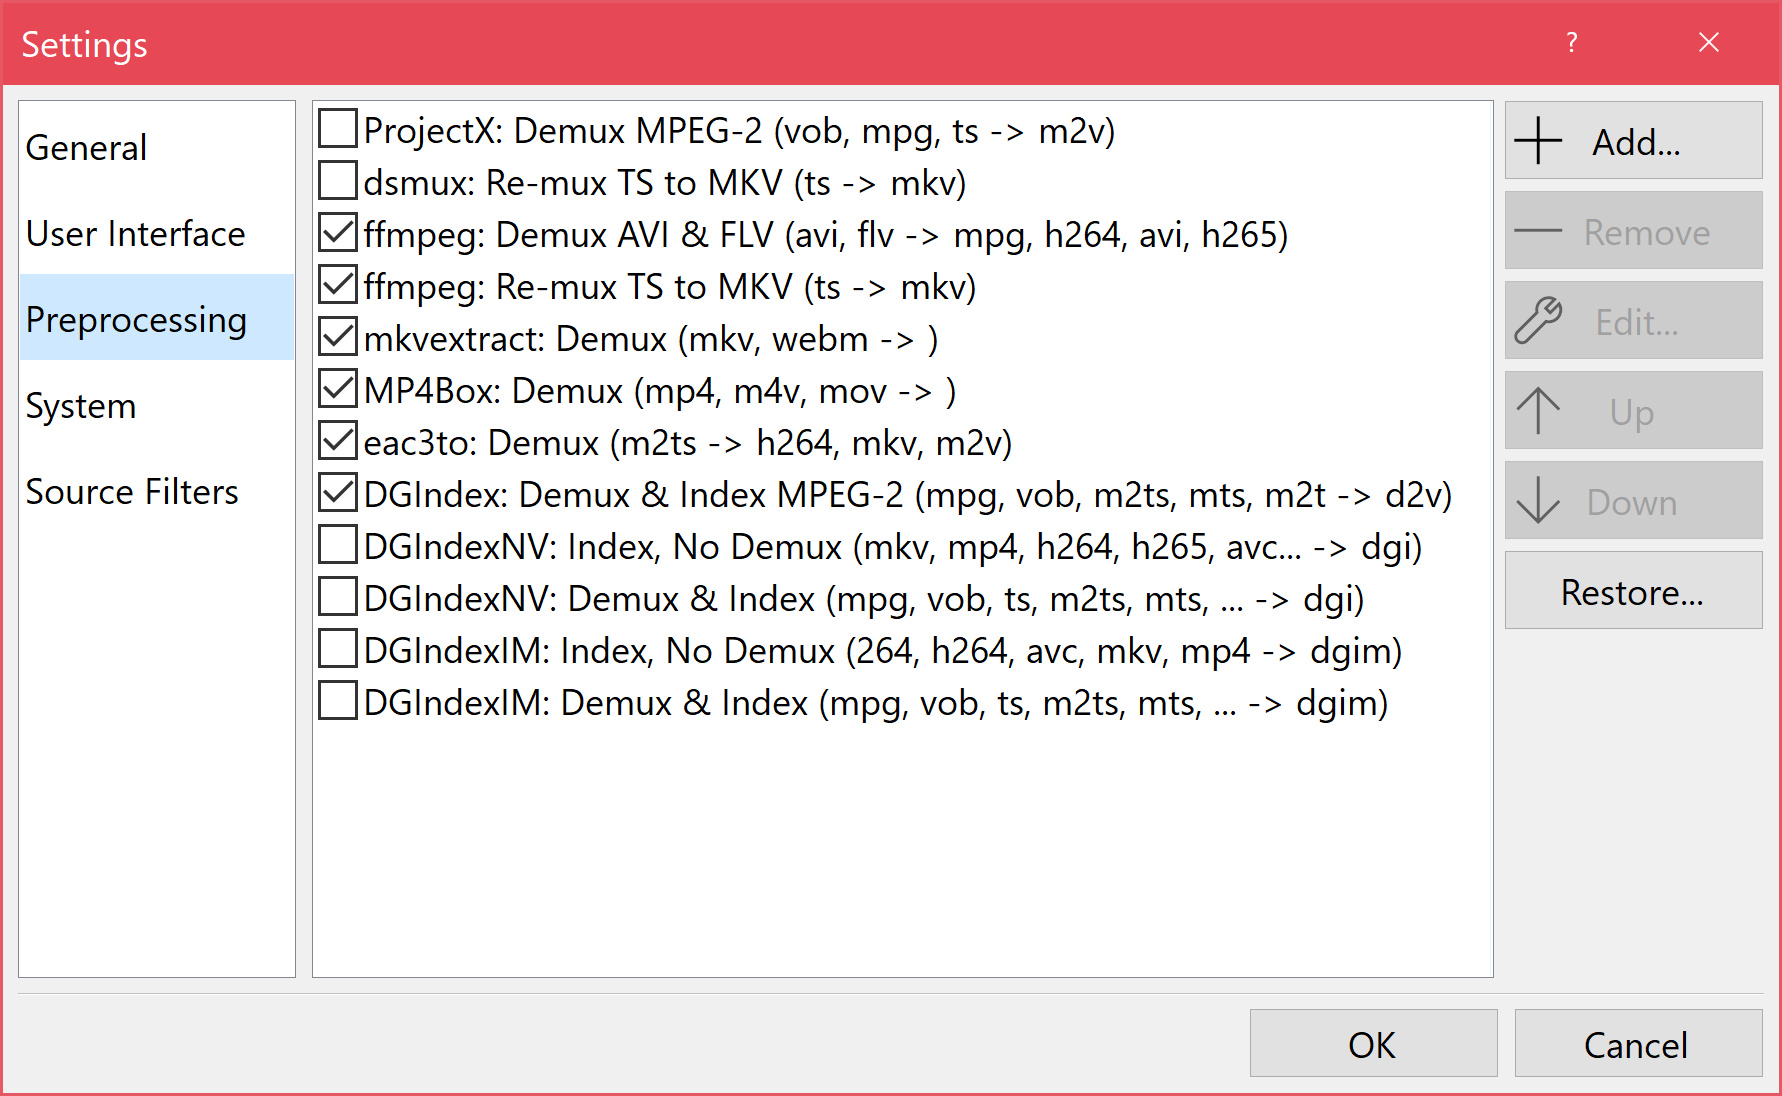
Task: Select 'eac3to: Demux' row text
Action: (x=688, y=443)
